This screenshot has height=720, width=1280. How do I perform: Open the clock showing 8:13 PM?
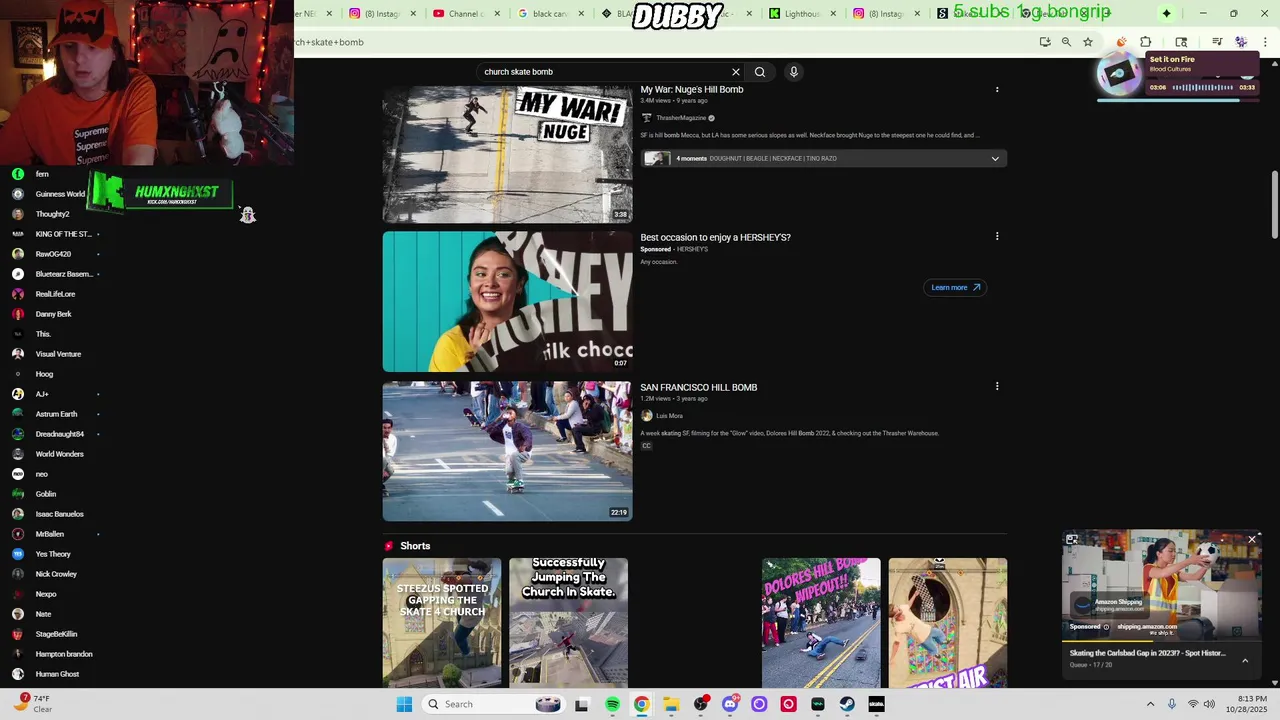click(x=1246, y=703)
